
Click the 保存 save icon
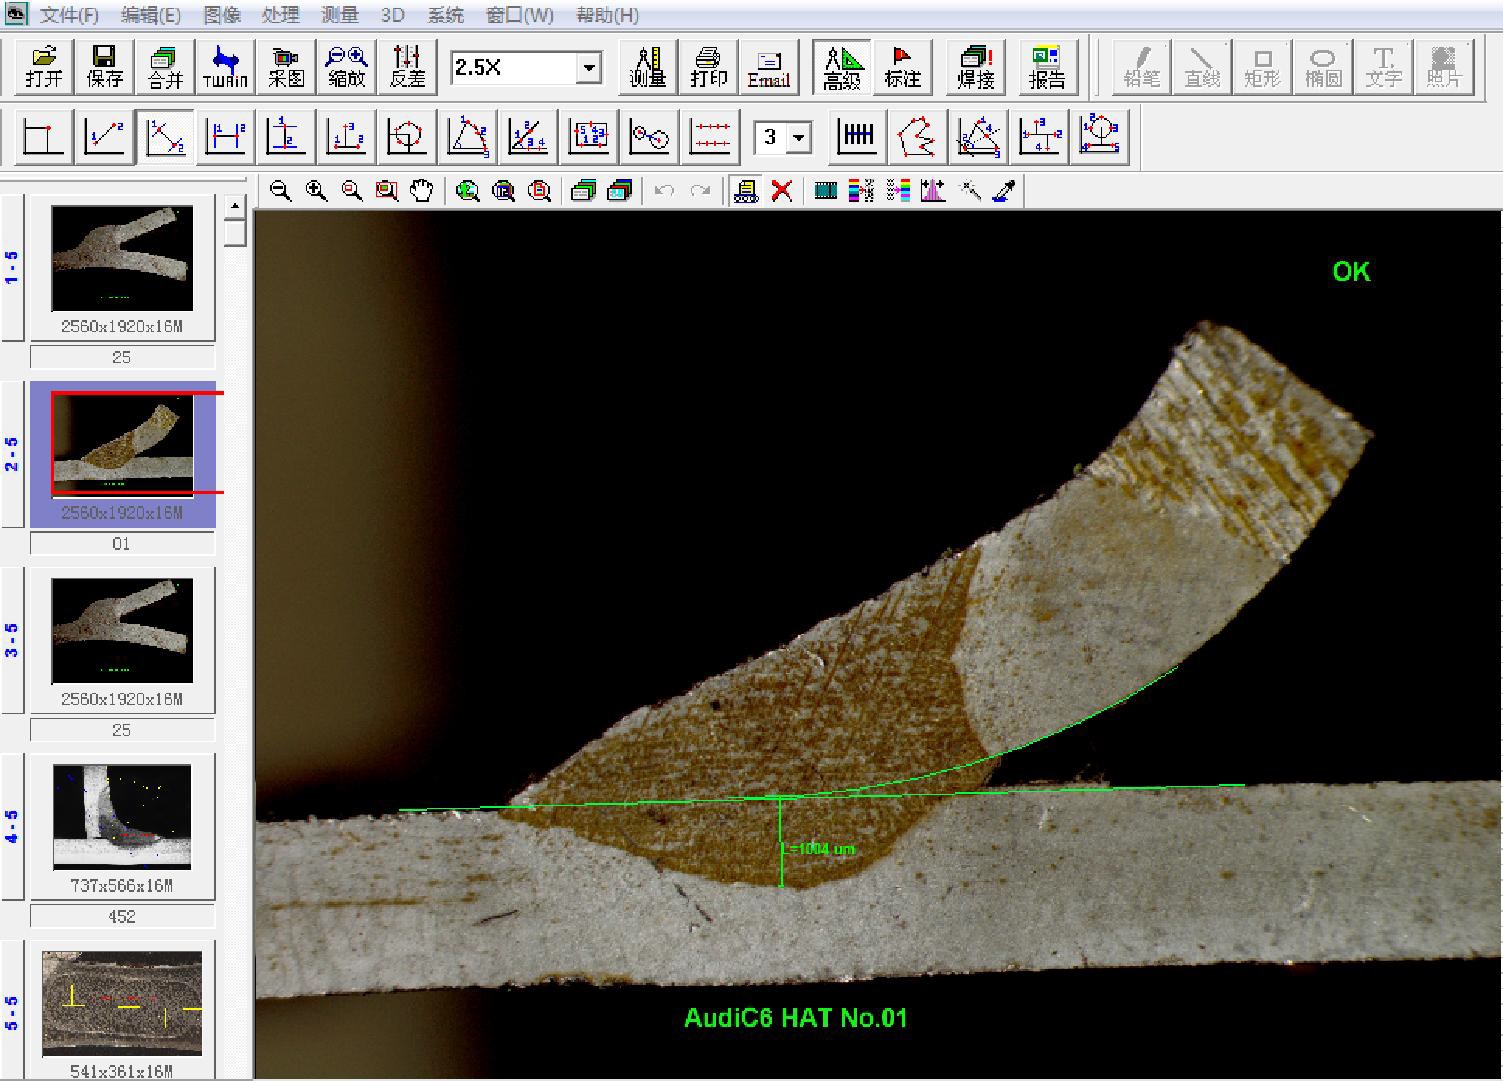[105, 67]
